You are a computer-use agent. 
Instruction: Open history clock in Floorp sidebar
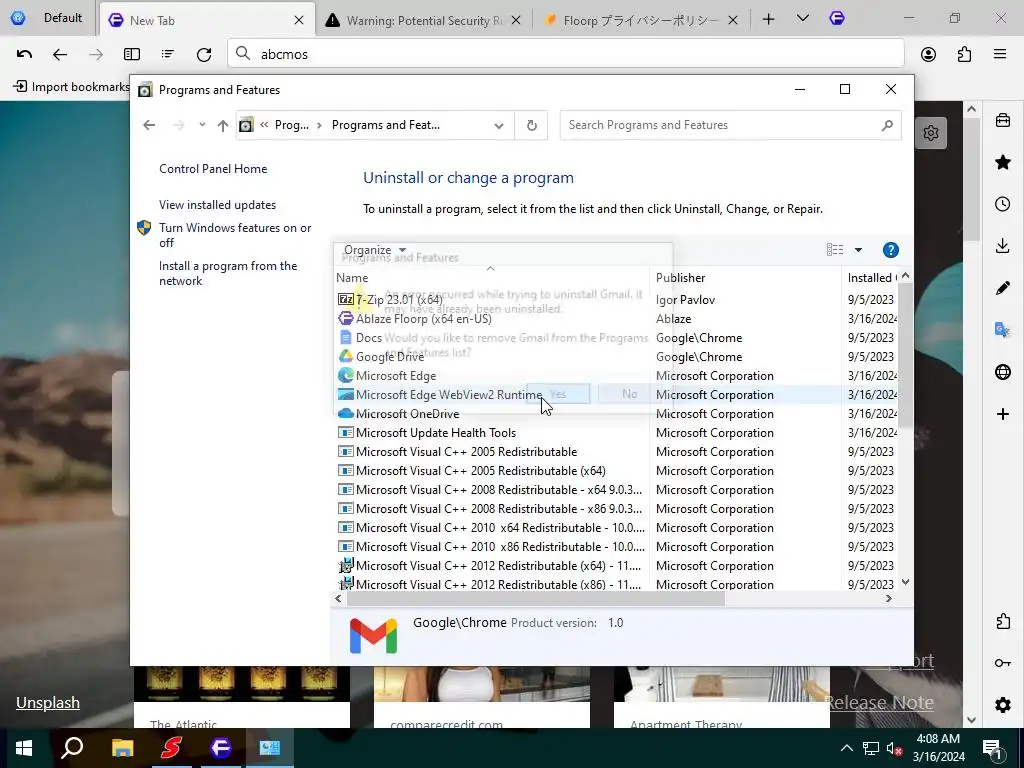[1002, 204]
